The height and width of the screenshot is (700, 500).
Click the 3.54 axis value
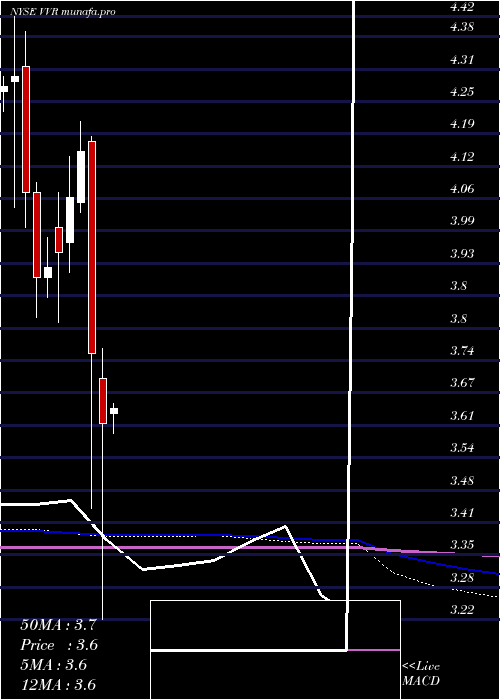click(462, 448)
